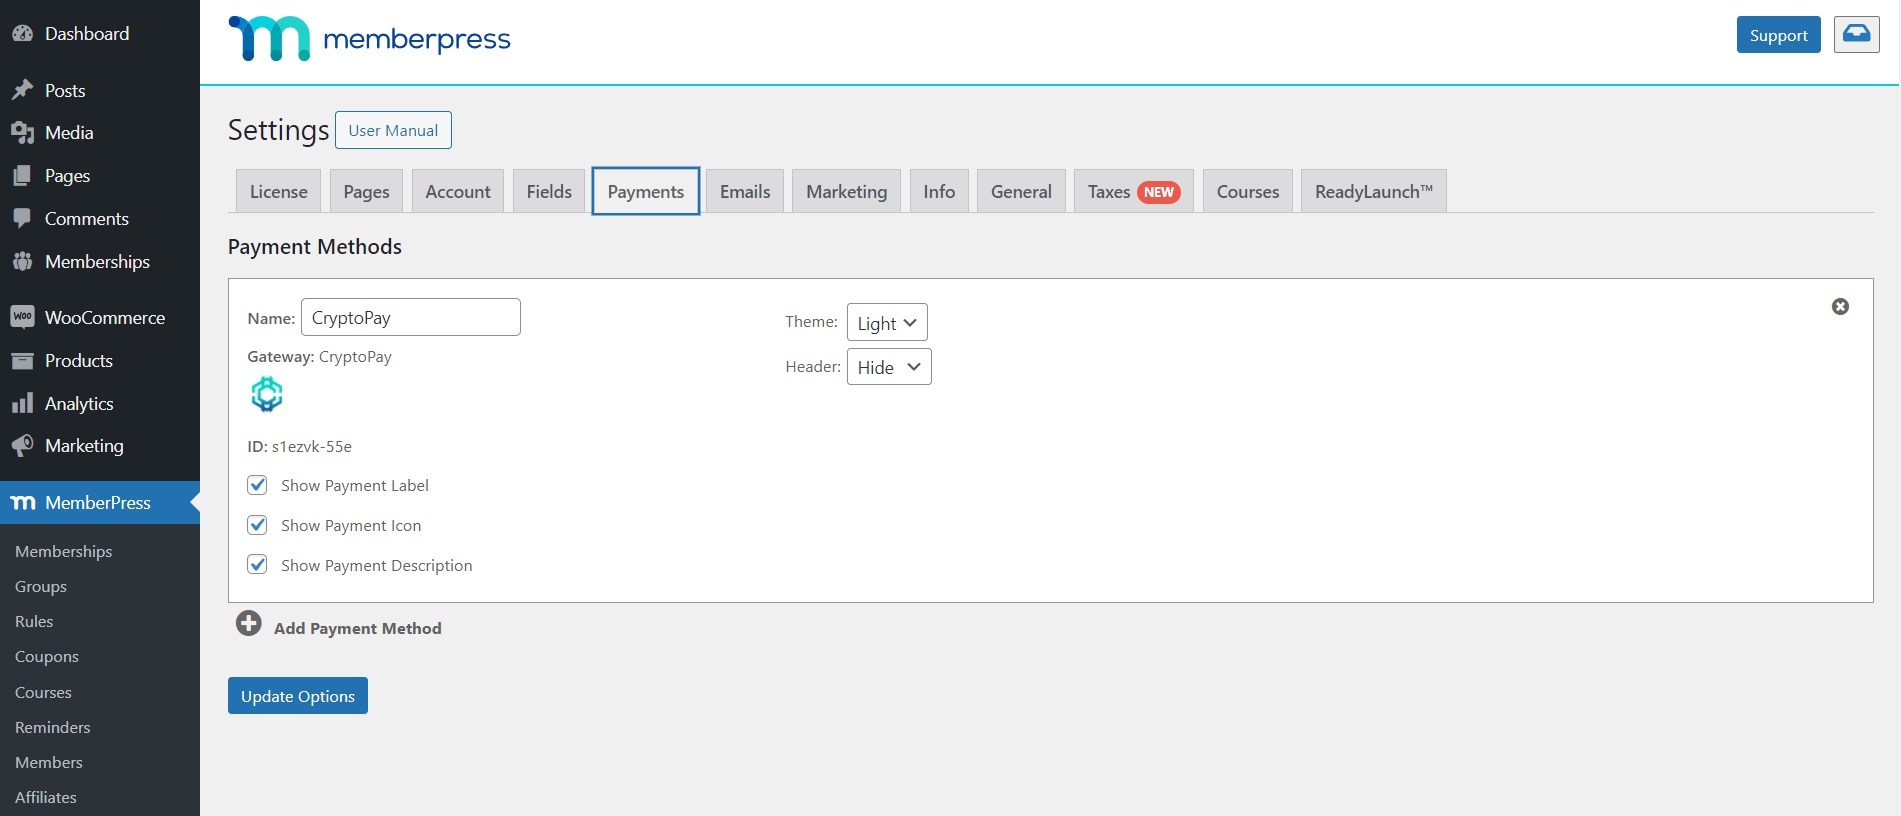Click the Dashboard gauge icon in sidebar
Screen dimensions: 1901x816
(22, 33)
